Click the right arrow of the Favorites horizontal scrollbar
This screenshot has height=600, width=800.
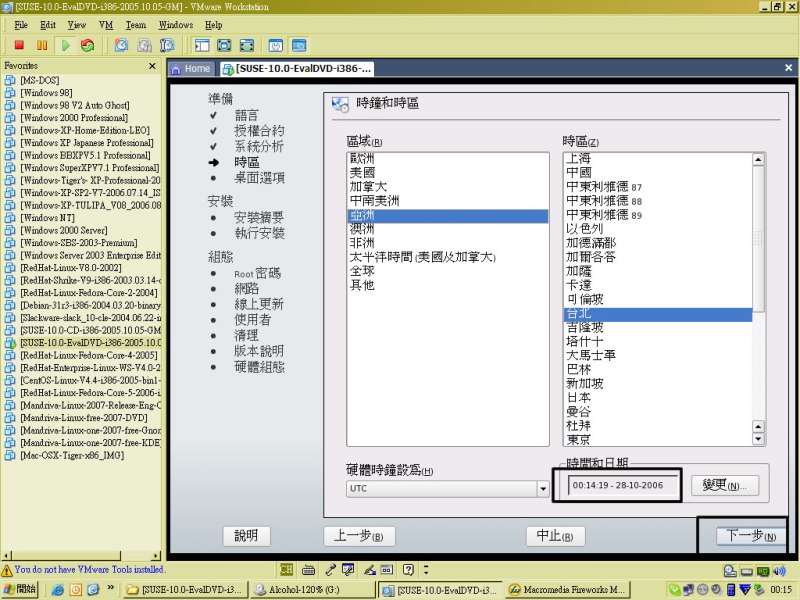(x=156, y=556)
